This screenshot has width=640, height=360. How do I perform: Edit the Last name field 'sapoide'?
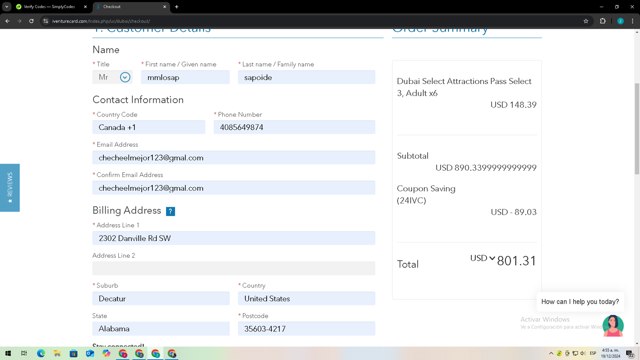[307, 77]
